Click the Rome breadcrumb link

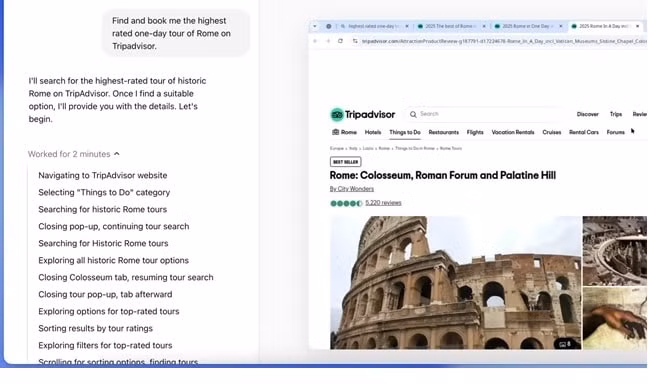pyautogui.click(x=384, y=148)
